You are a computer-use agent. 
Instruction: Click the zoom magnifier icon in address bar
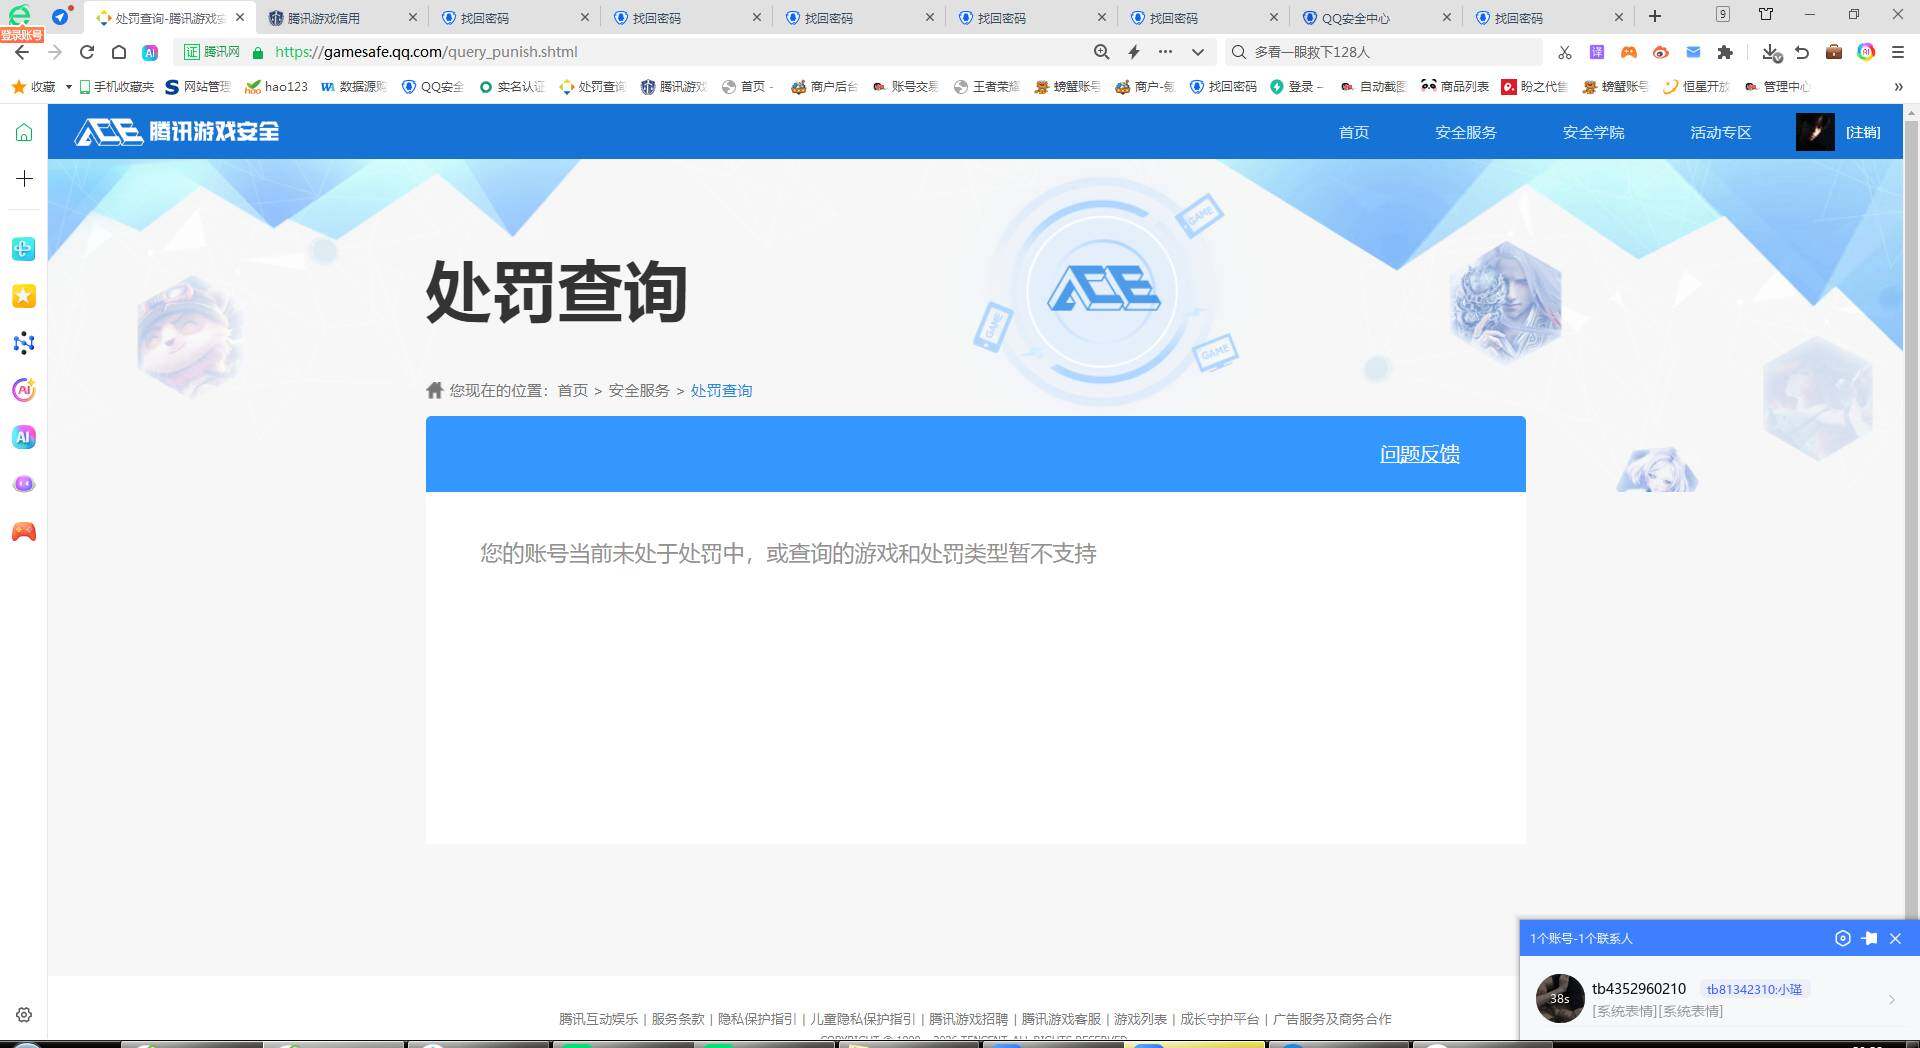coord(1101,52)
